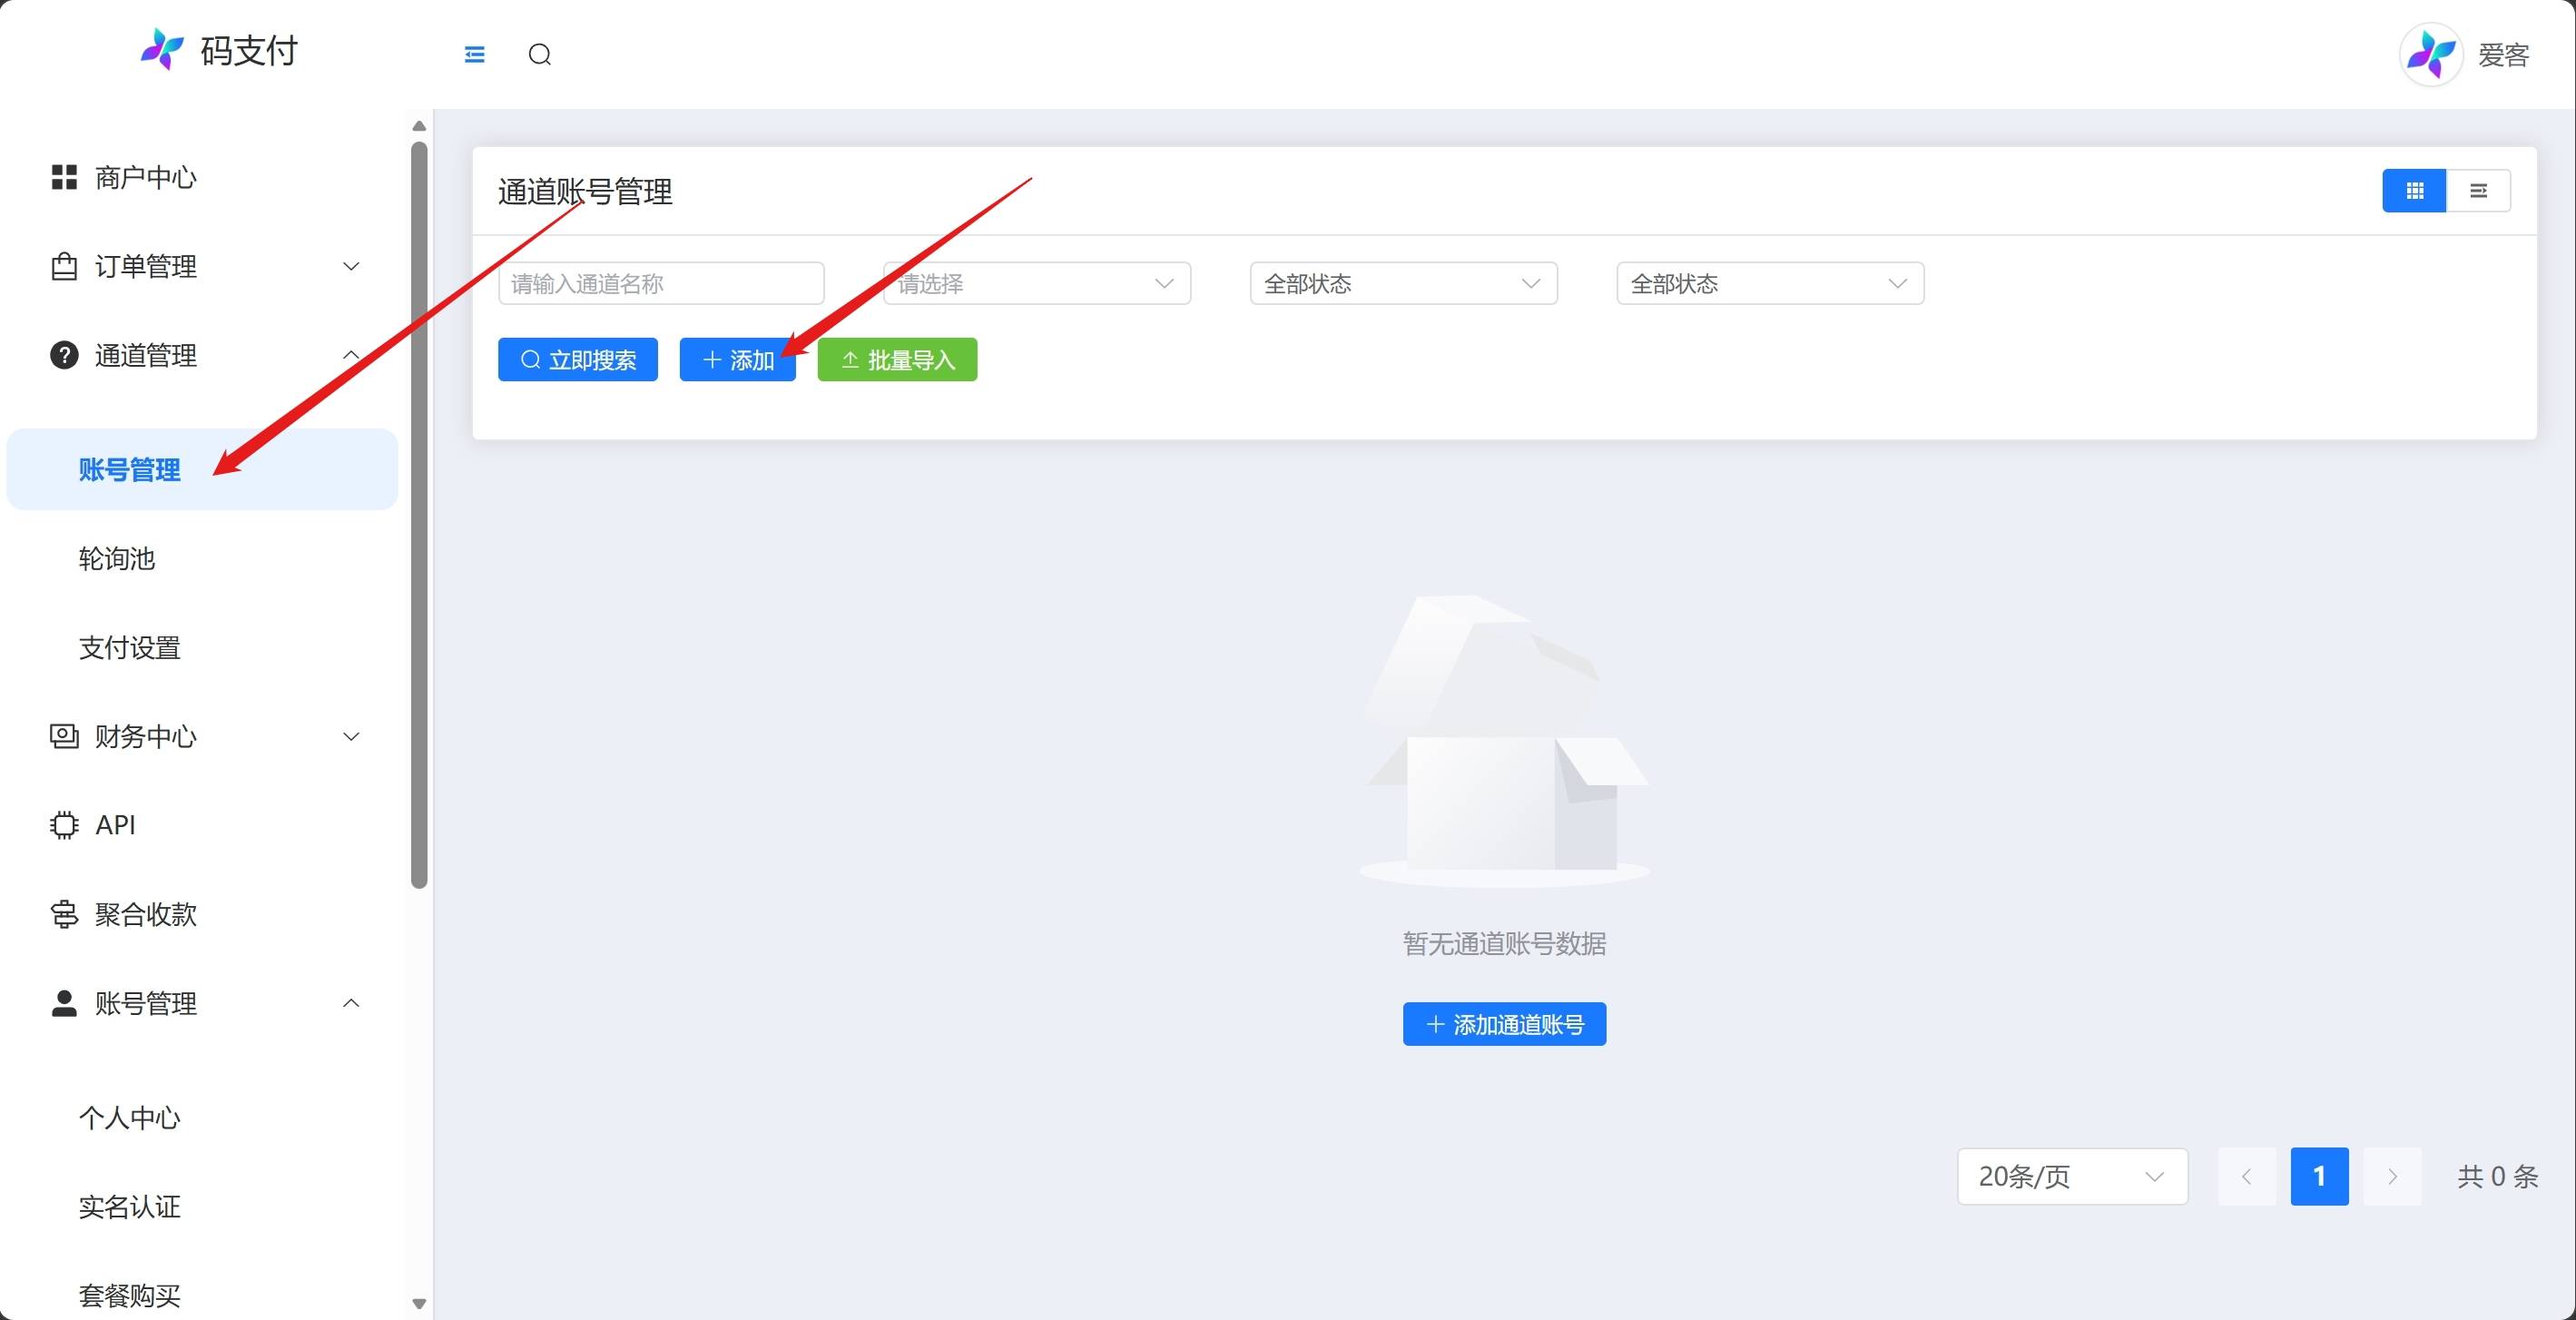The image size is (2576, 1320).
Task: Click the person icon beside 账号管理
Action: [64, 1003]
